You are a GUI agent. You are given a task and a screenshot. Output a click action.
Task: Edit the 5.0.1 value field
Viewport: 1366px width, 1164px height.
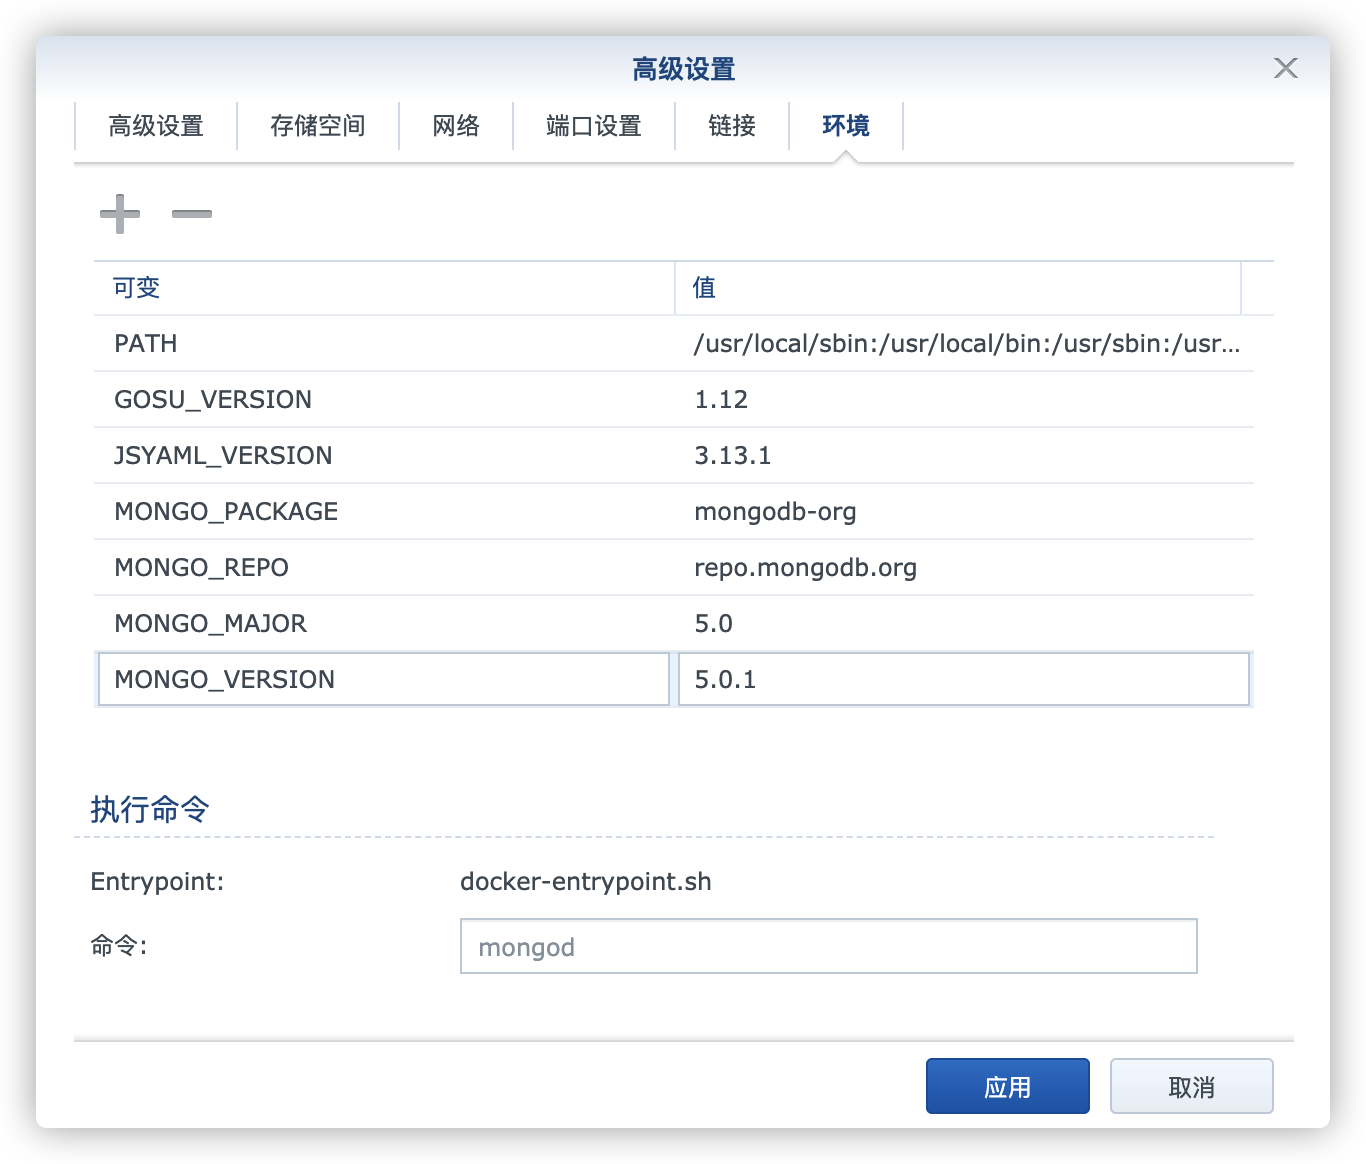(964, 679)
